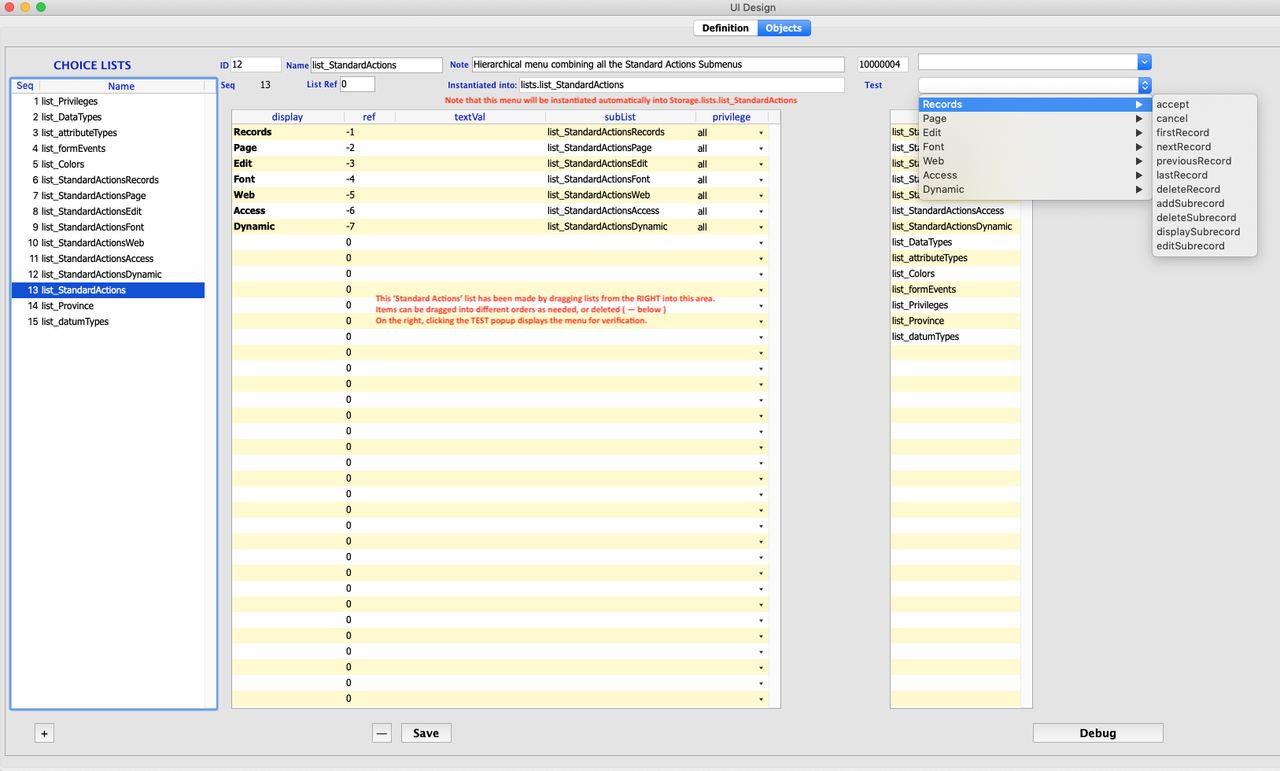This screenshot has height=771, width=1280.
Task: Click the List Ref input field
Action: coord(357,84)
